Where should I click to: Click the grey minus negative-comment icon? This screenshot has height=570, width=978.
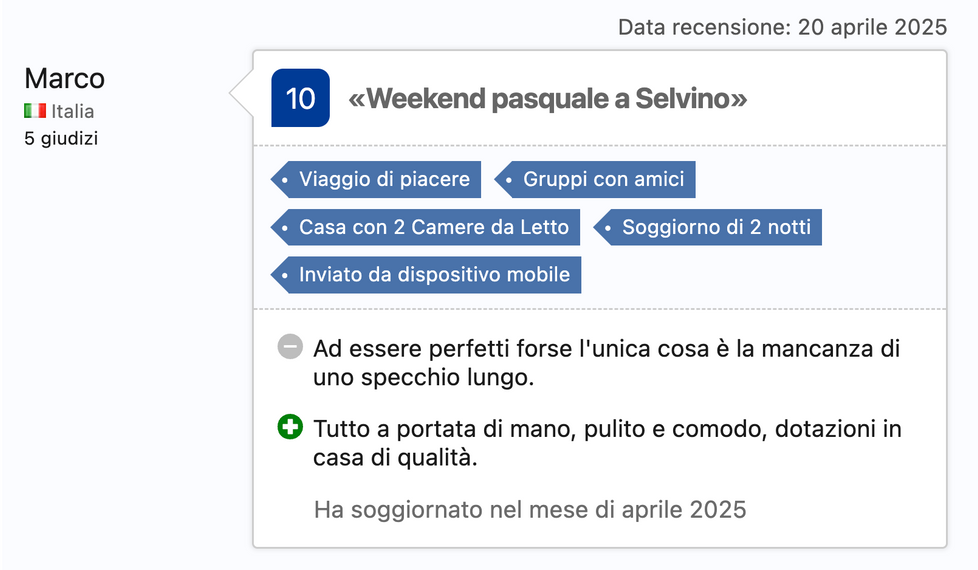289,348
